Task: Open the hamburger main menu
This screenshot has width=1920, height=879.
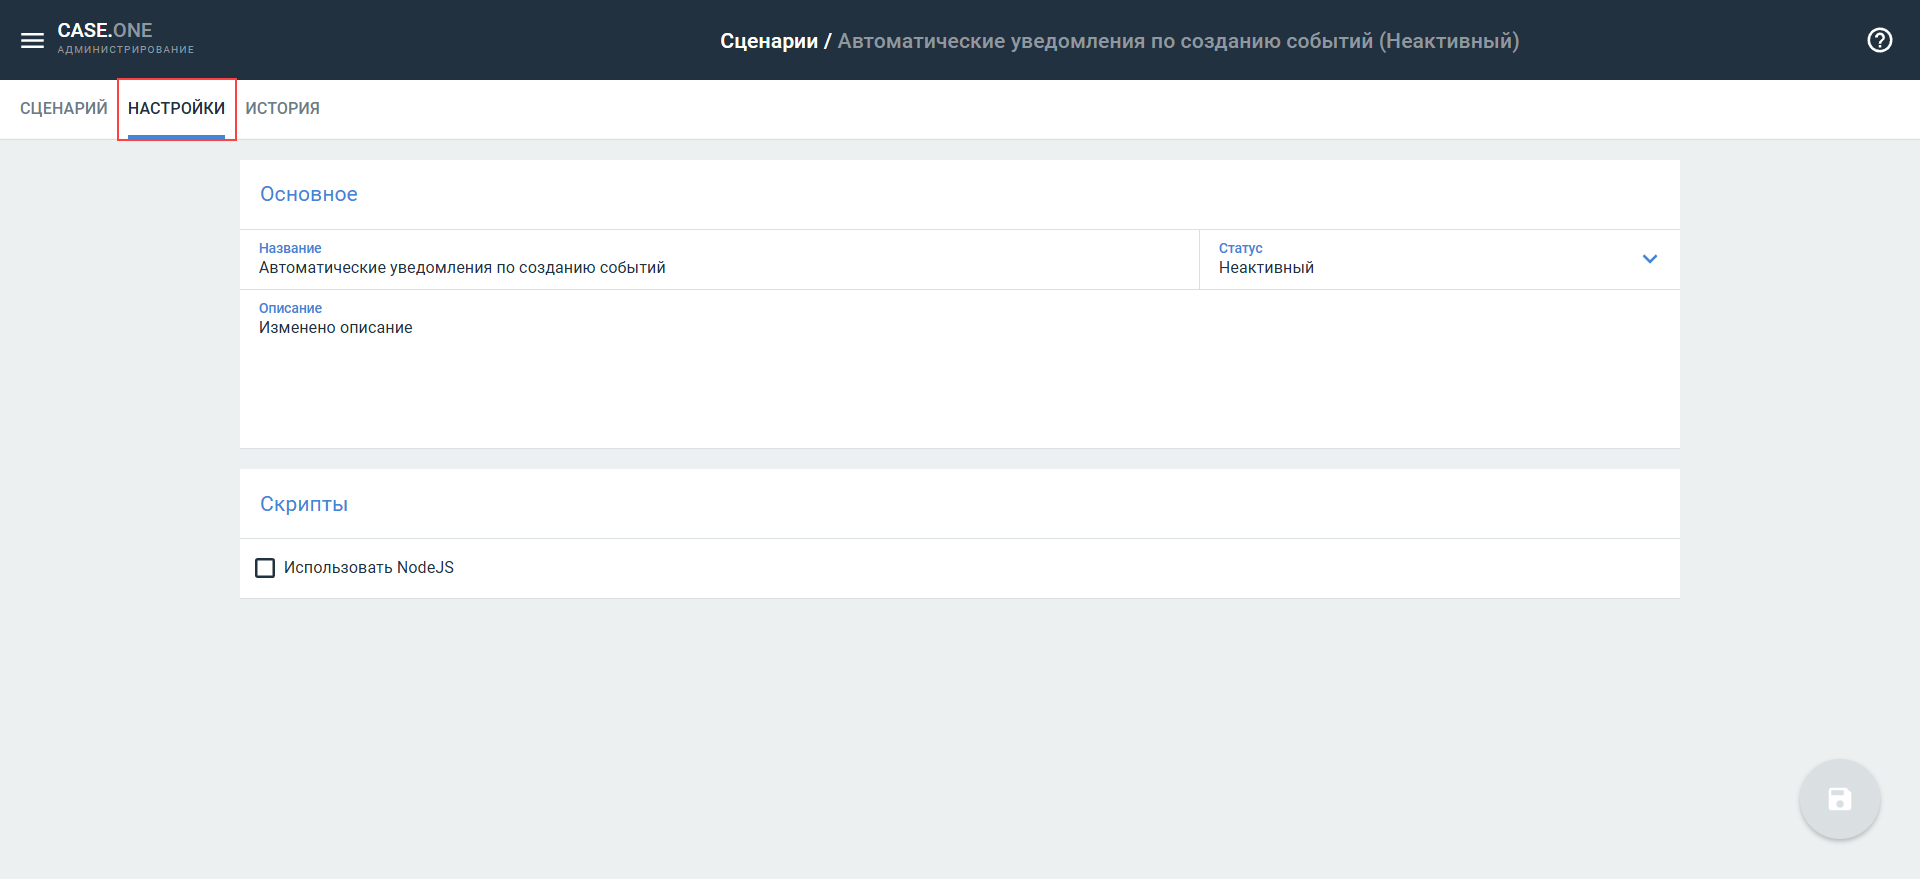Action: (32, 40)
